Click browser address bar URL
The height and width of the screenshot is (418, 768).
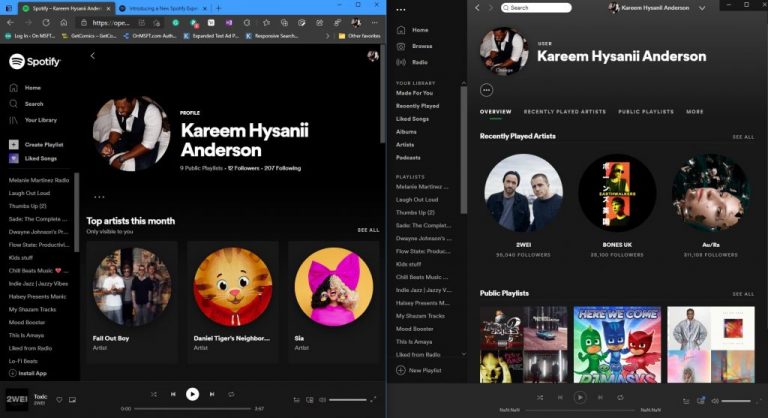coord(111,23)
